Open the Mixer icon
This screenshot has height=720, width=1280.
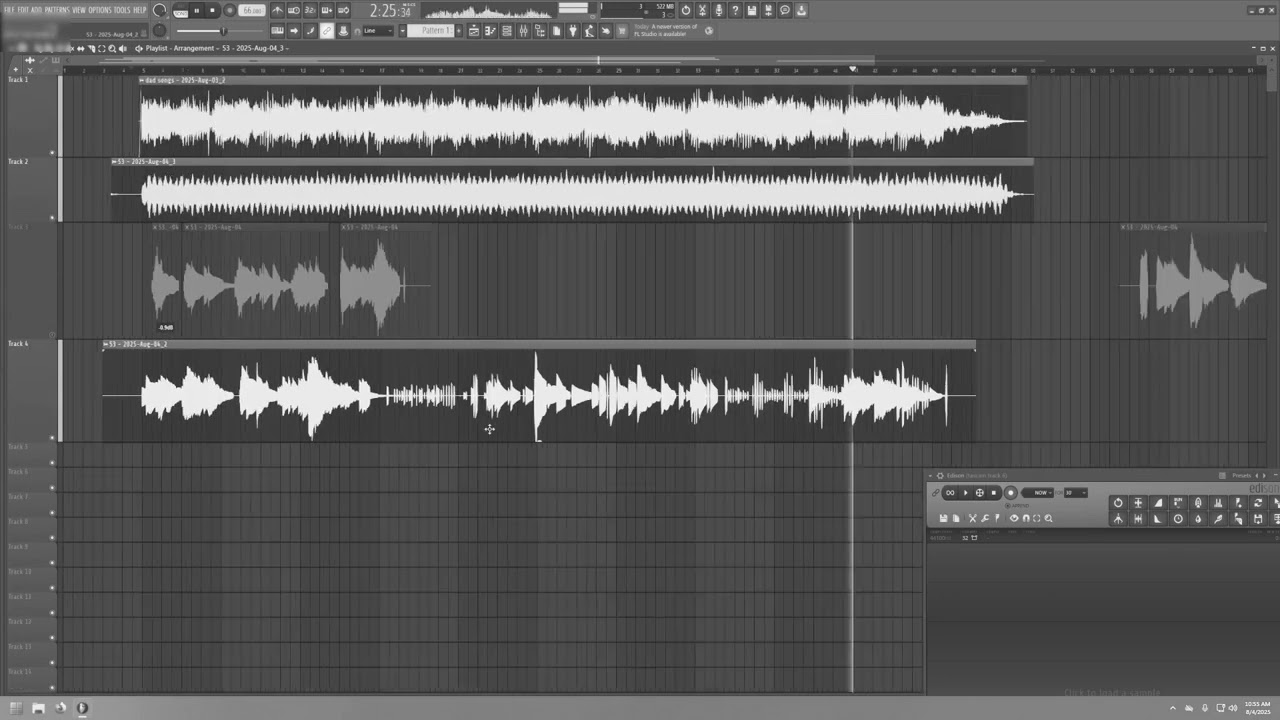[524, 31]
